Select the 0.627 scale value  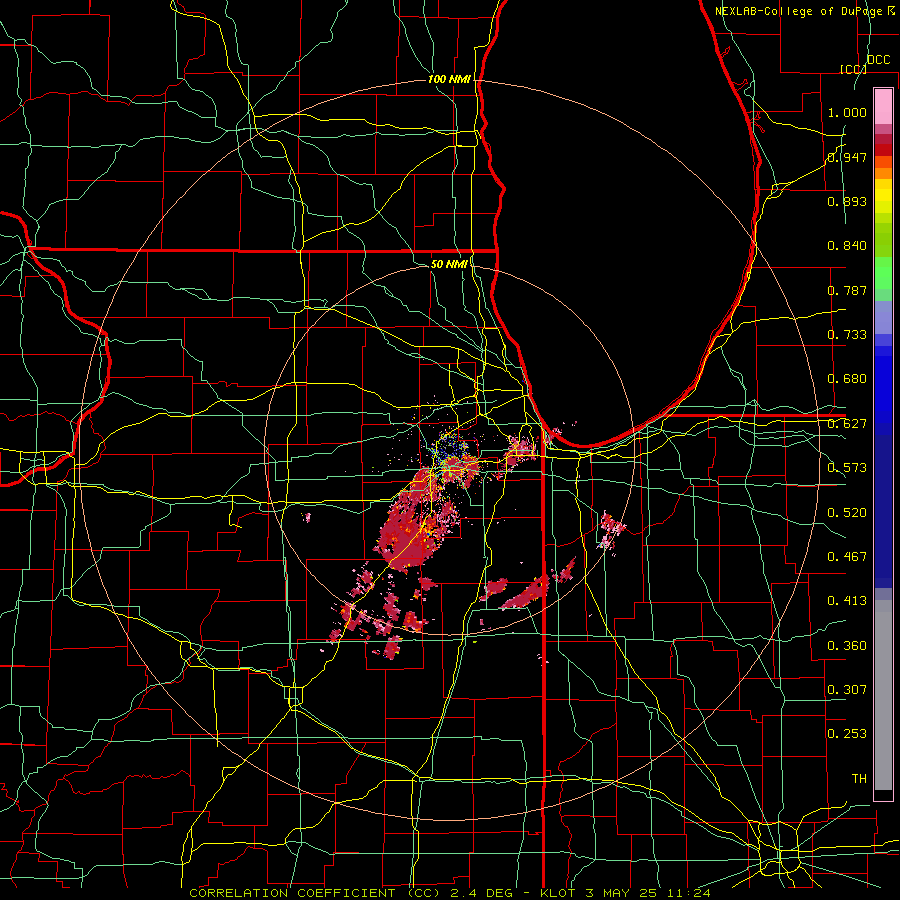[x=847, y=424]
